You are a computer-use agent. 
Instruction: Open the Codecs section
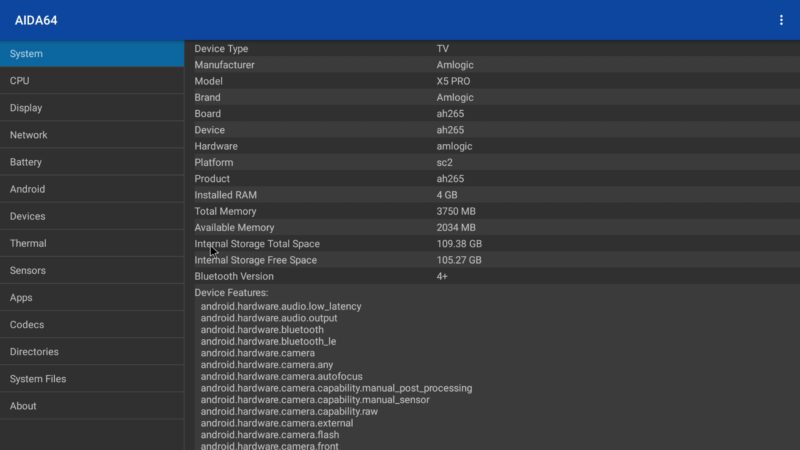pyautogui.click(x=92, y=324)
